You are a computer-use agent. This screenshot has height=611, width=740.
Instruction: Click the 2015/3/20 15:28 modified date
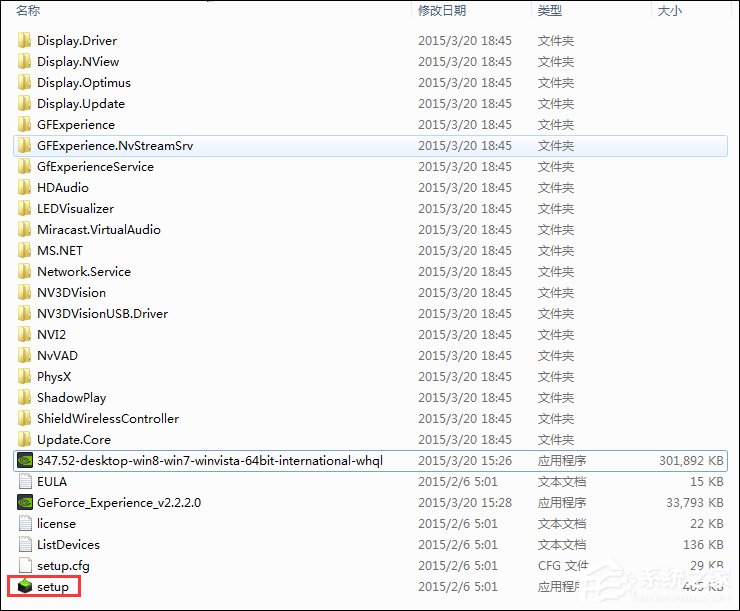point(465,502)
